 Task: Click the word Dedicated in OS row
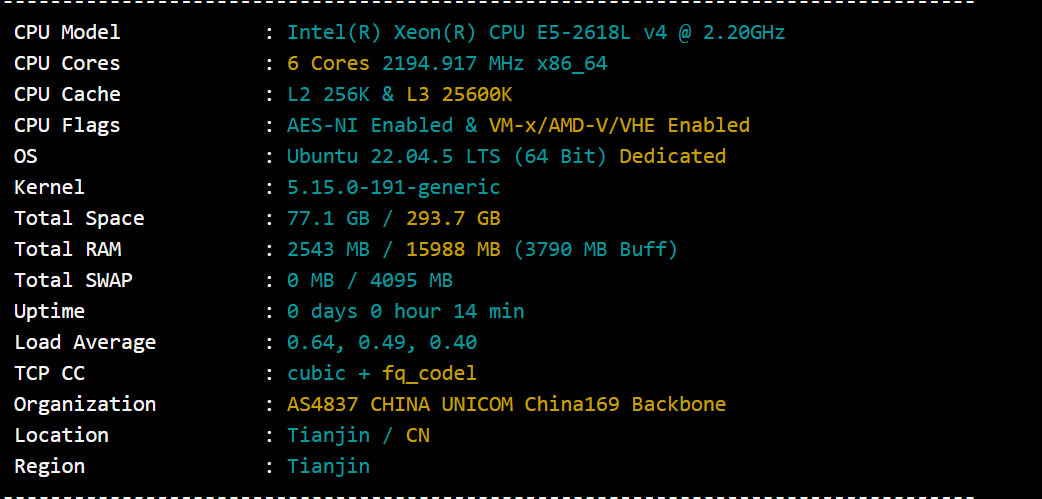(x=673, y=156)
